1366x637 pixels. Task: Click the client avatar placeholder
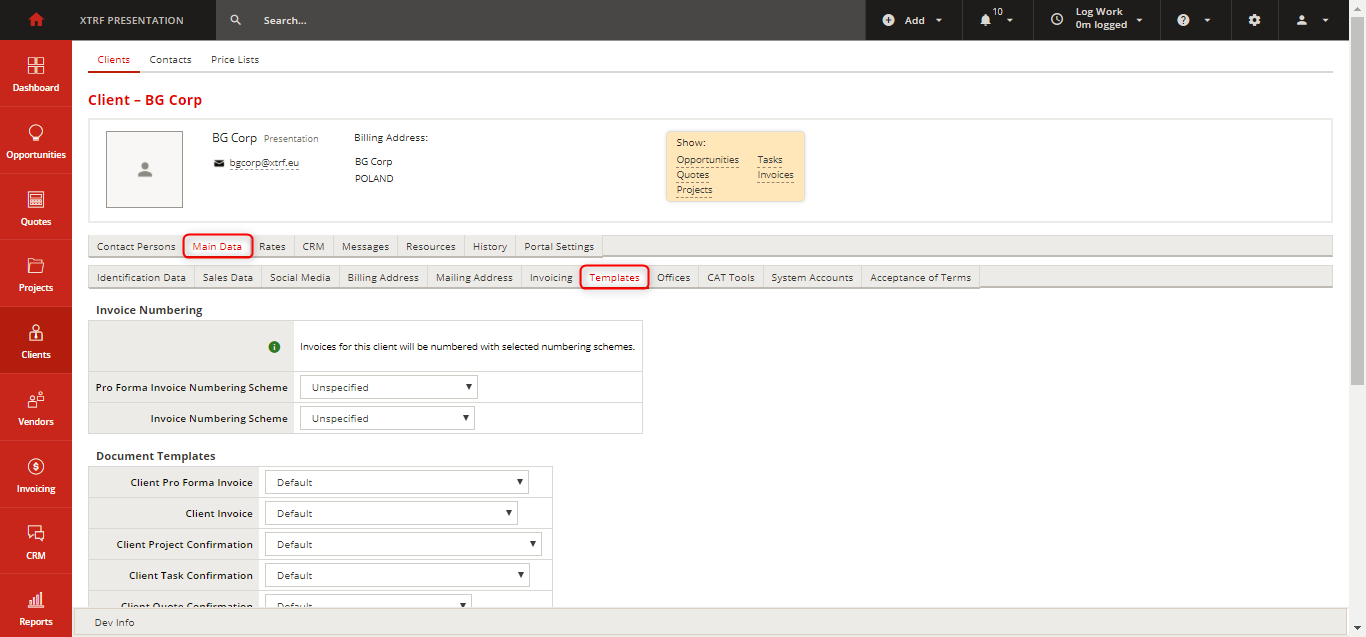[145, 170]
